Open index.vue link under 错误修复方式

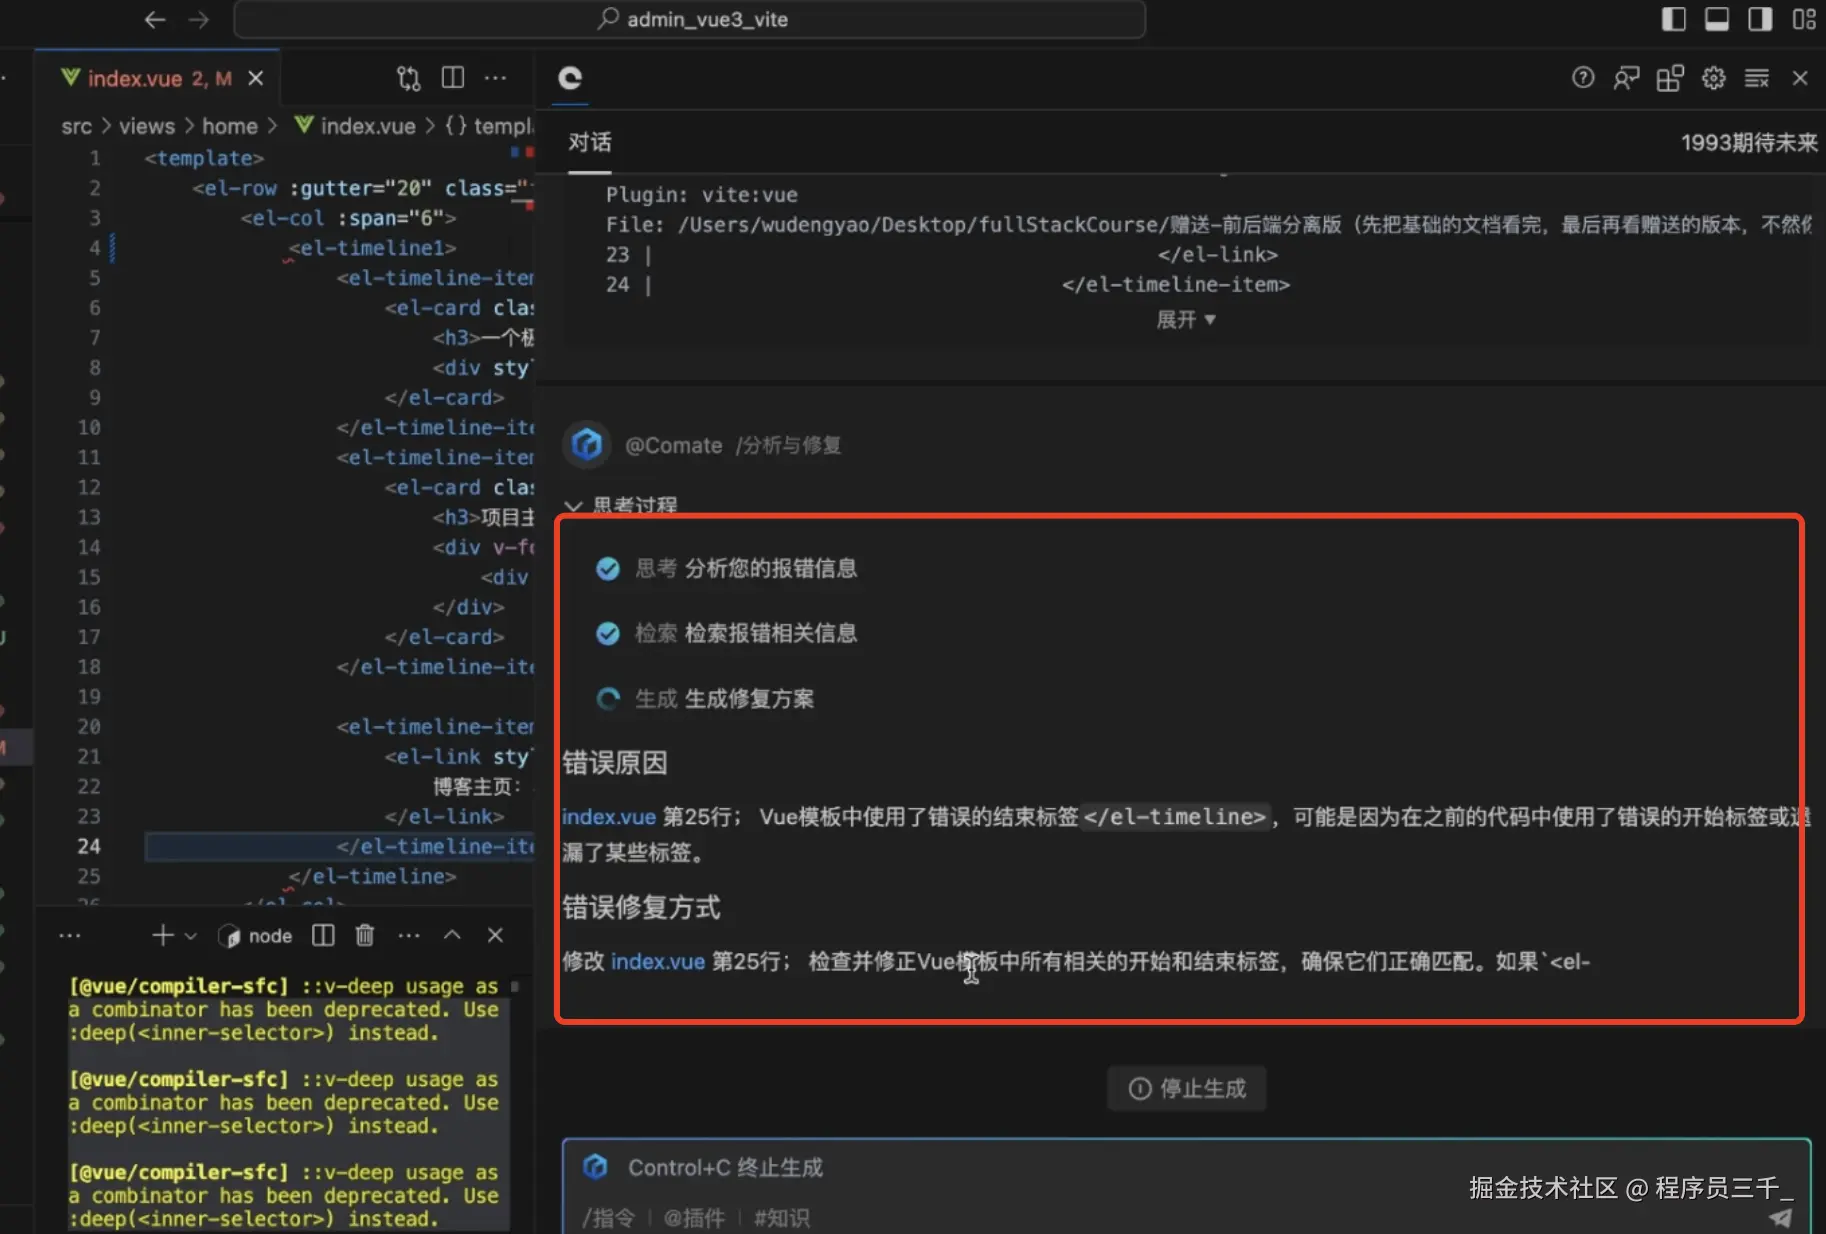[x=658, y=962]
